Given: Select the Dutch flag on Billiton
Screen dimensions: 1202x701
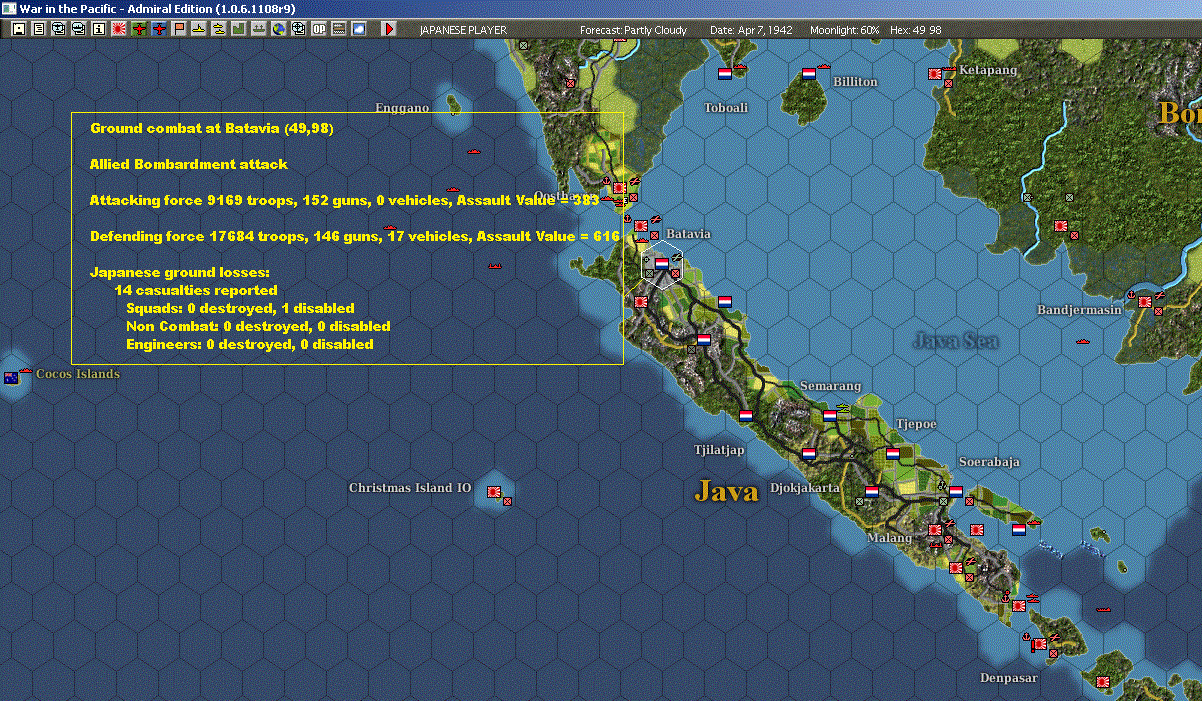Looking at the screenshot, I should click(809, 73).
